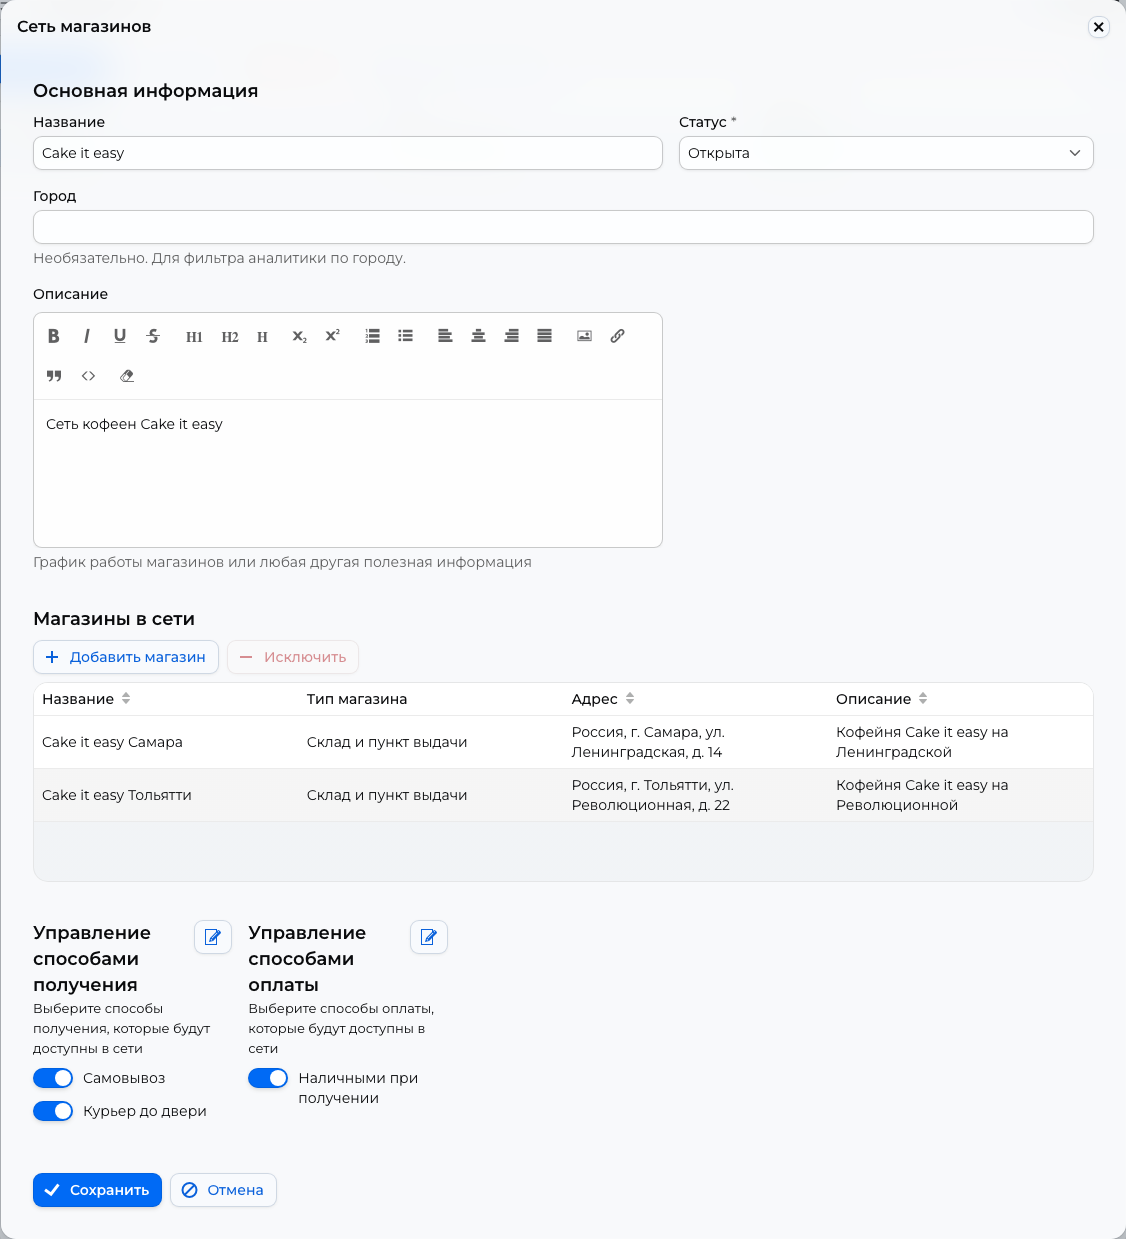
Task: Apply subscript formatting
Action: (x=299, y=336)
